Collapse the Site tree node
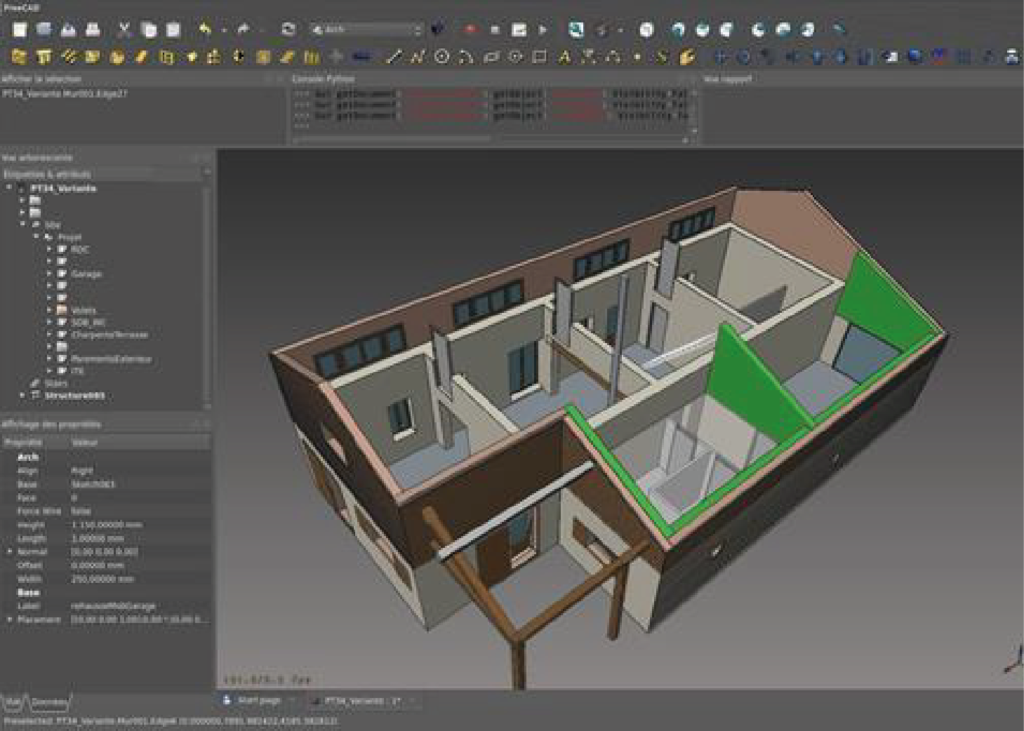Viewport: 1024px width, 731px height. (23, 225)
